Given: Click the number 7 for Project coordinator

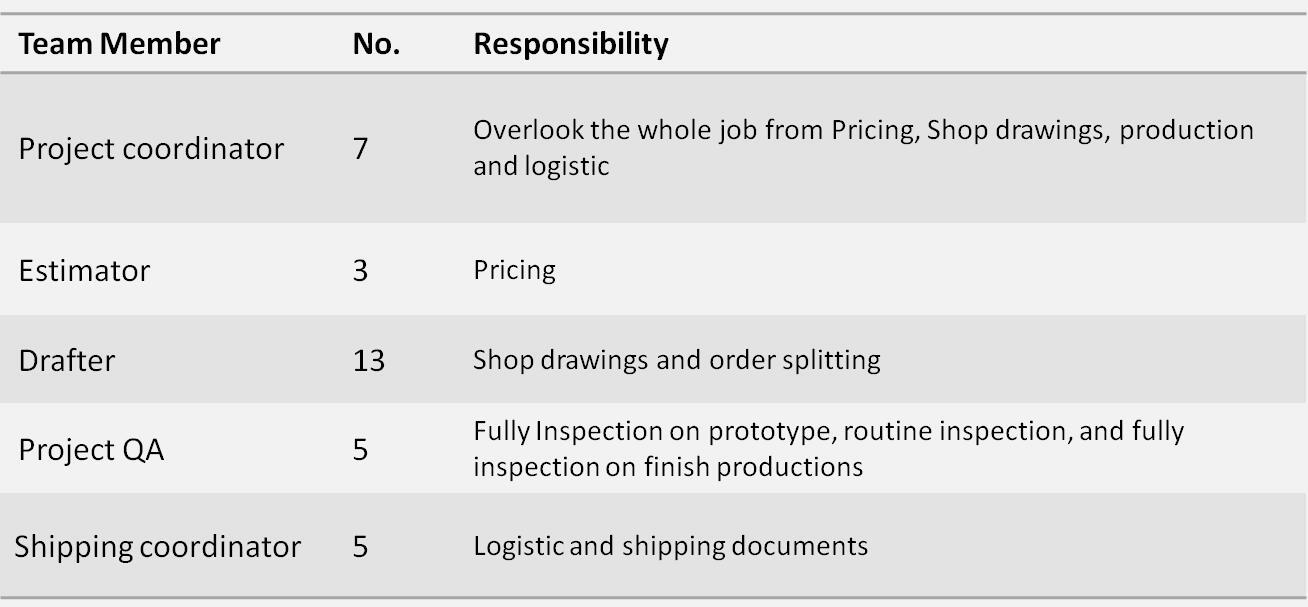Looking at the screenshot, I should pos(361,149).
